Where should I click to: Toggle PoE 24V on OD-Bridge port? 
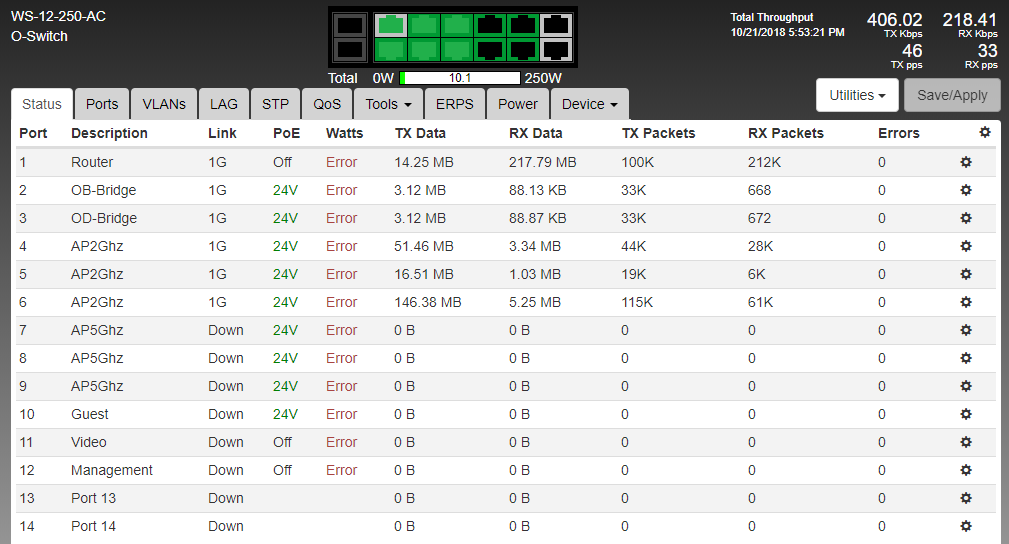(285, 218)
